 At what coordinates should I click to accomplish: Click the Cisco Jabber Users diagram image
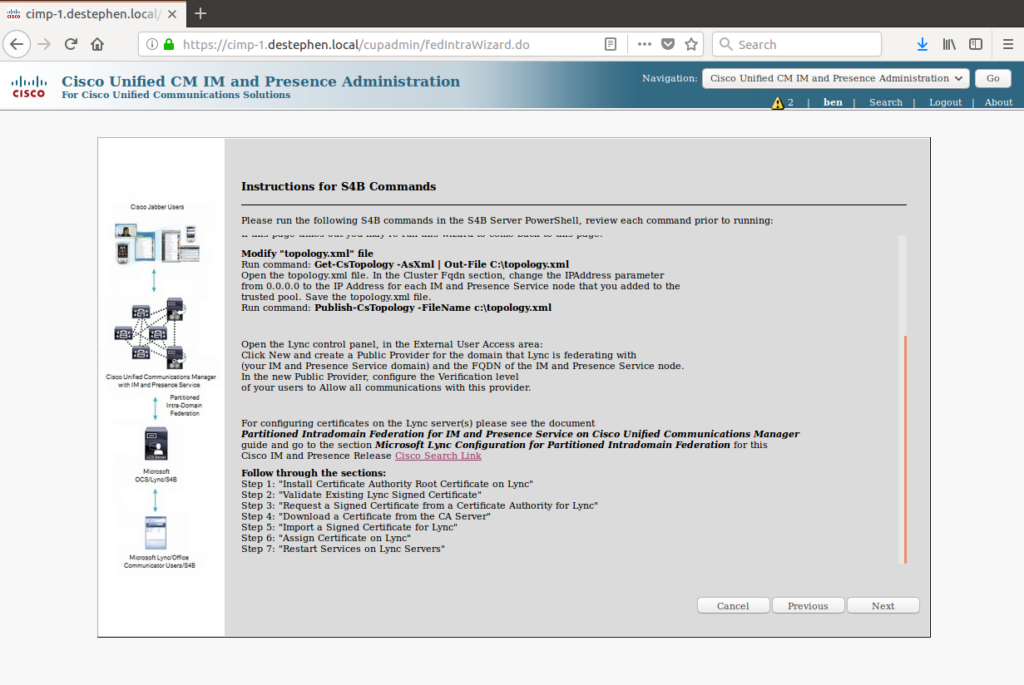coord(157,243)
